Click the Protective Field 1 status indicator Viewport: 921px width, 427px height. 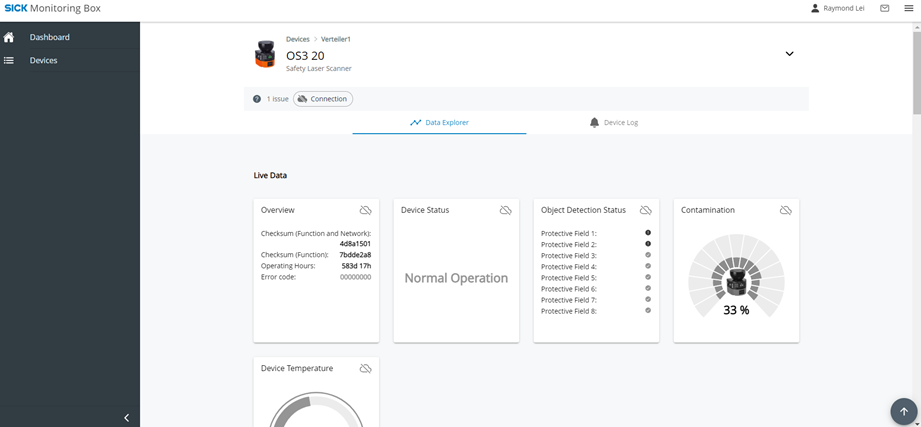648,233
